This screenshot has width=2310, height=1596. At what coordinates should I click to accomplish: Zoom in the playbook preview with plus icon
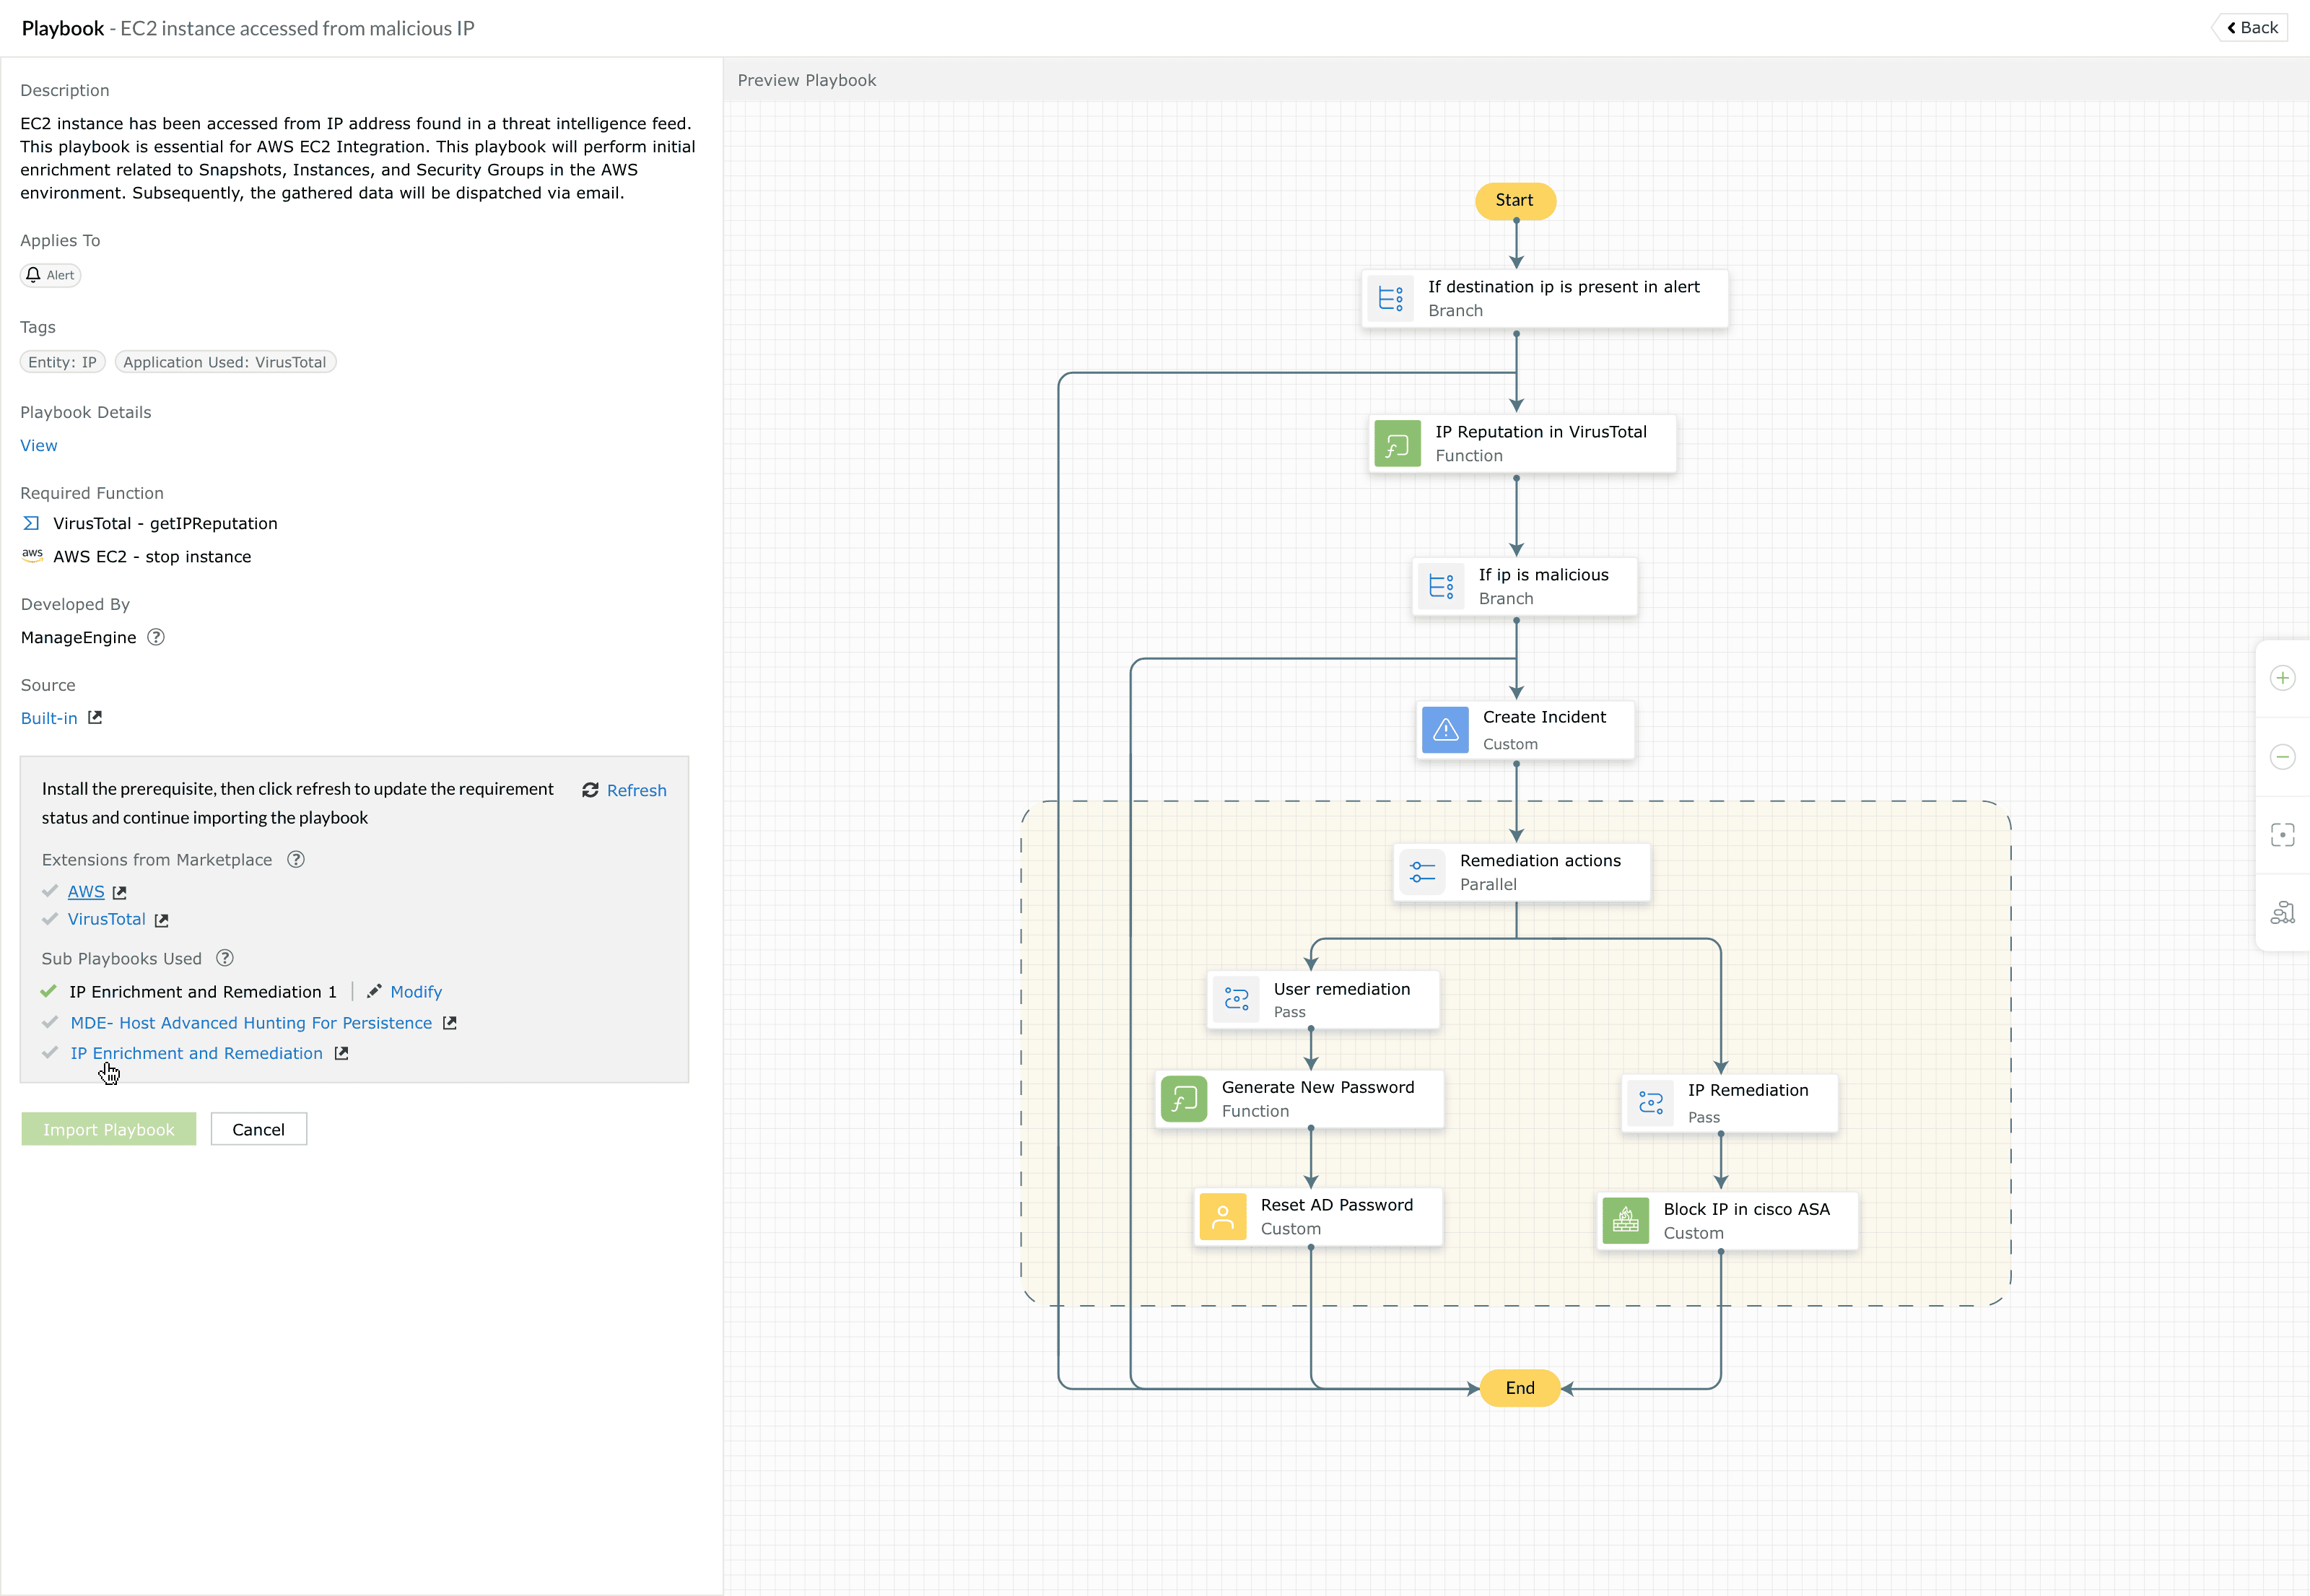pos(2283,678)
